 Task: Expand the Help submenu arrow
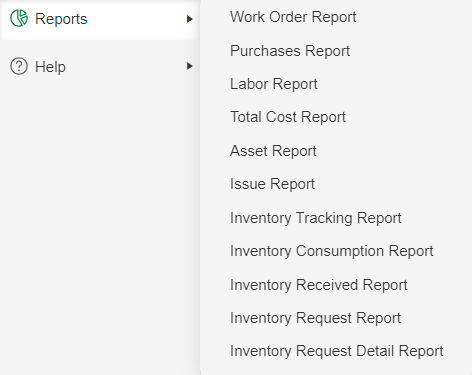190,66
